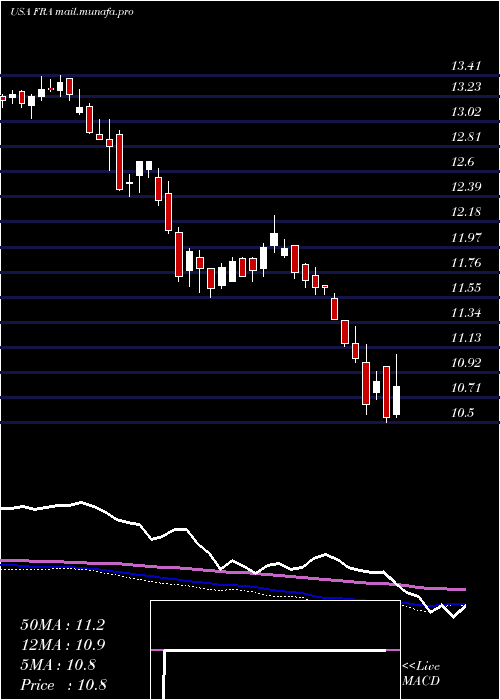Click the MACD box outline panel
This screenshot has width=500, height=700.
click(x=275, y=650)
